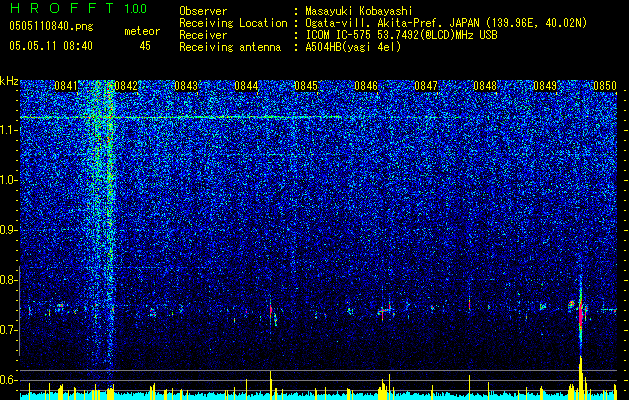The height and width of the screenshot is (400, 629).
Task: Click the 0843 time marker
Action: [186, 86]
